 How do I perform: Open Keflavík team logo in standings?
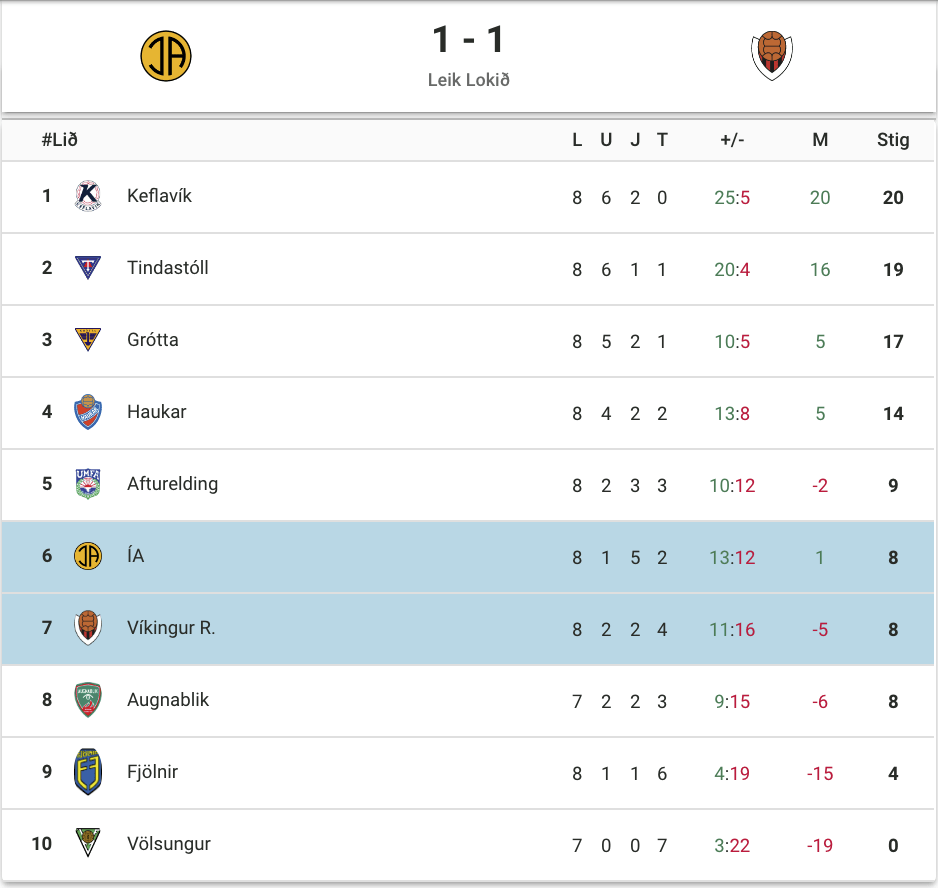tap(88, 196)
